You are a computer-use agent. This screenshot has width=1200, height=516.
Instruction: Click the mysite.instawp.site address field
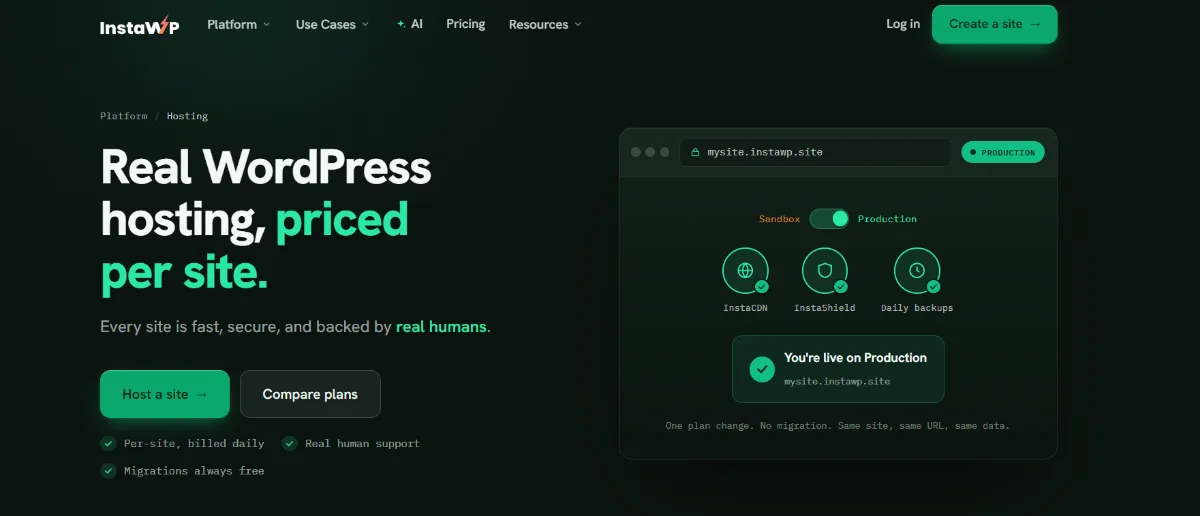815,152
